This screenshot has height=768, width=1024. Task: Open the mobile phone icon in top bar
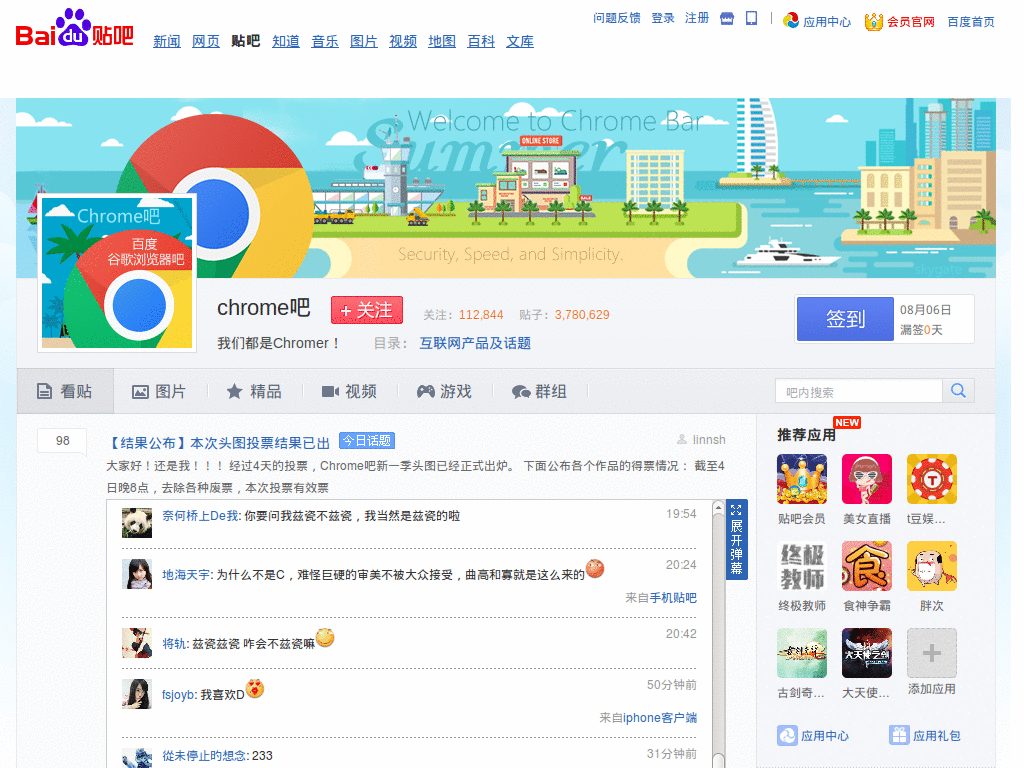[x=752, y=18]
